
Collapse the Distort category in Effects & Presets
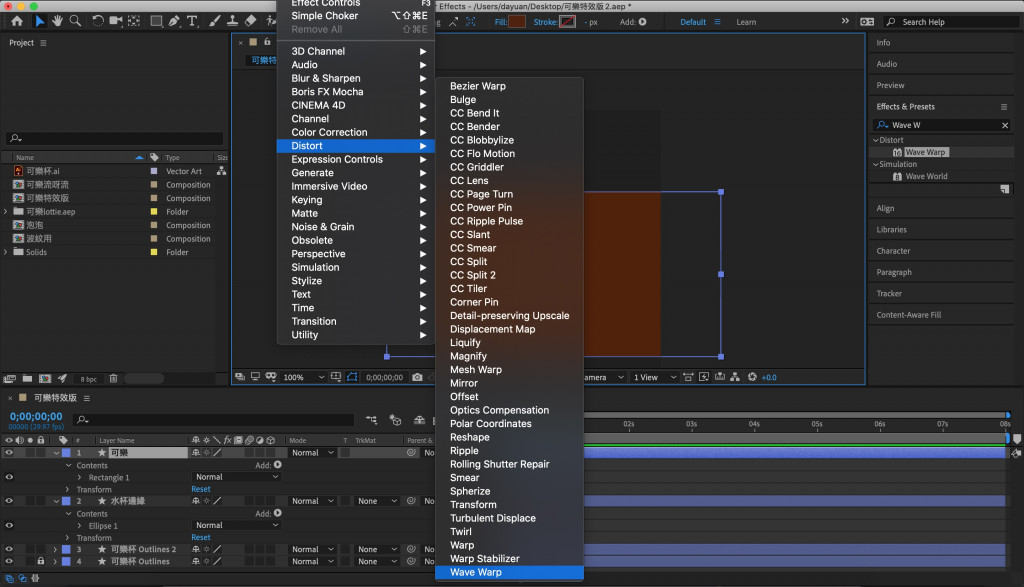(876, 140)
